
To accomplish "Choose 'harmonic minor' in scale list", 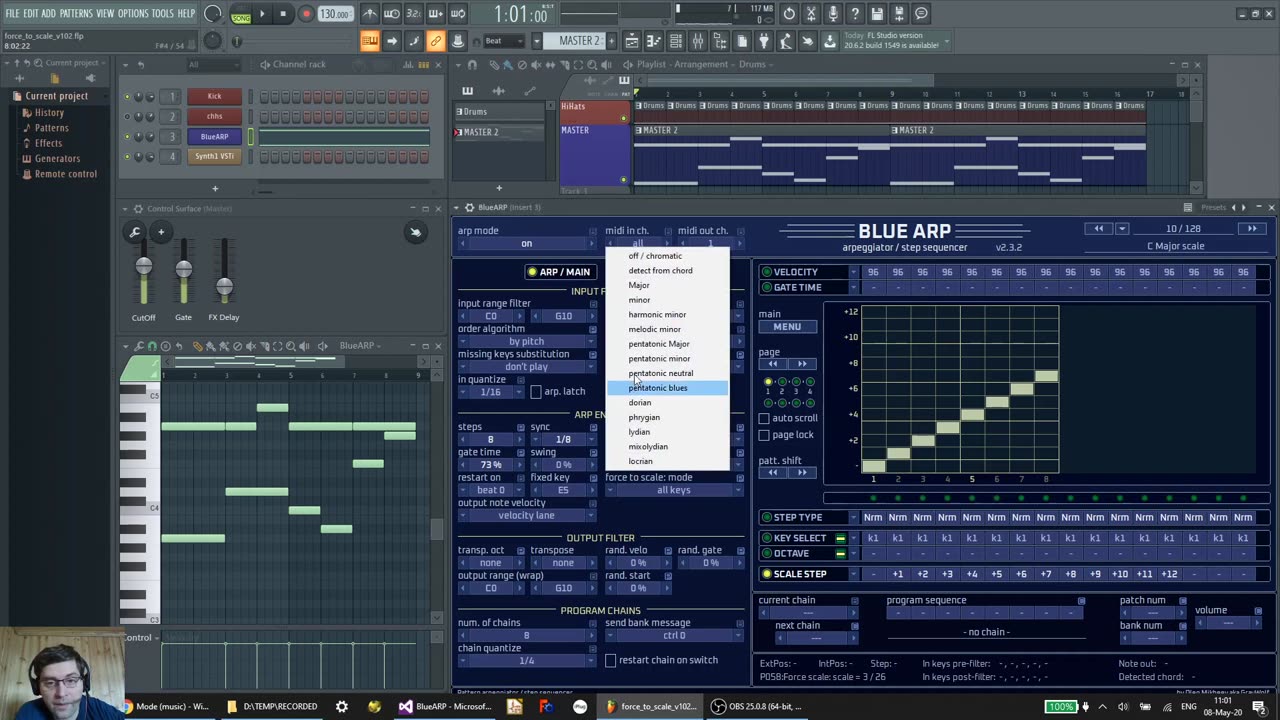I will tap(668, 315).
